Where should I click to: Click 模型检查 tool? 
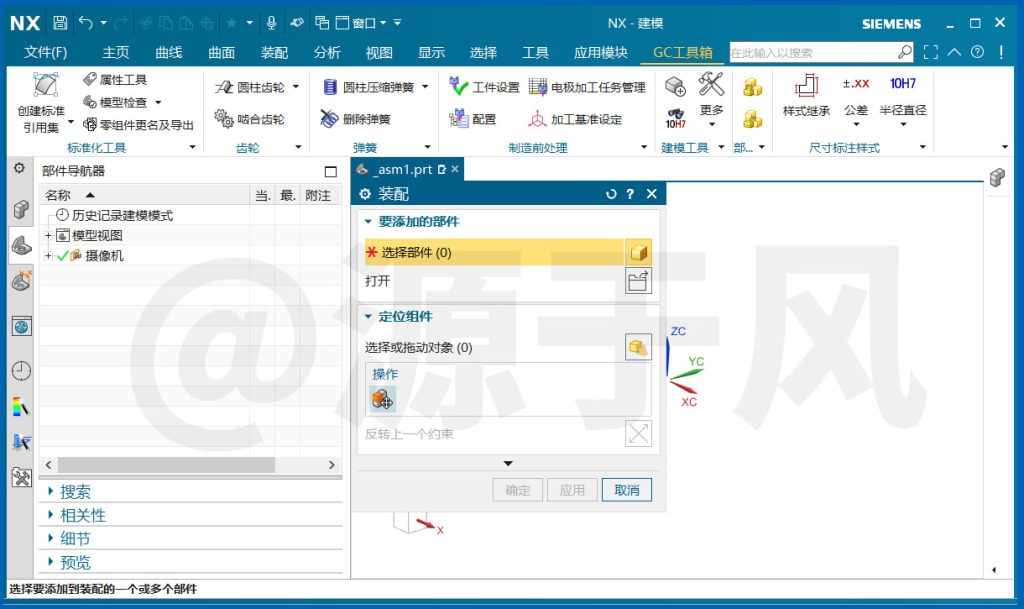click(x=116, y=102)
